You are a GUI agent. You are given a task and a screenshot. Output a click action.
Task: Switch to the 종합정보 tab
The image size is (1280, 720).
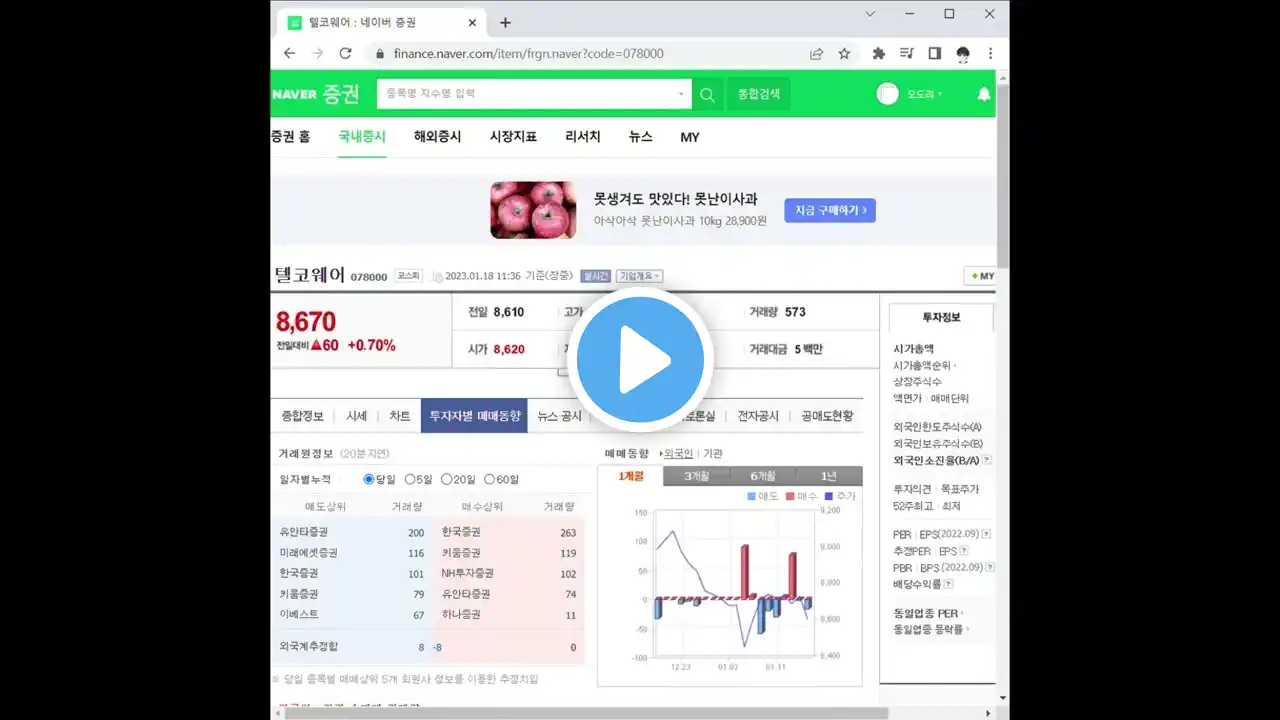pos(303,416)
